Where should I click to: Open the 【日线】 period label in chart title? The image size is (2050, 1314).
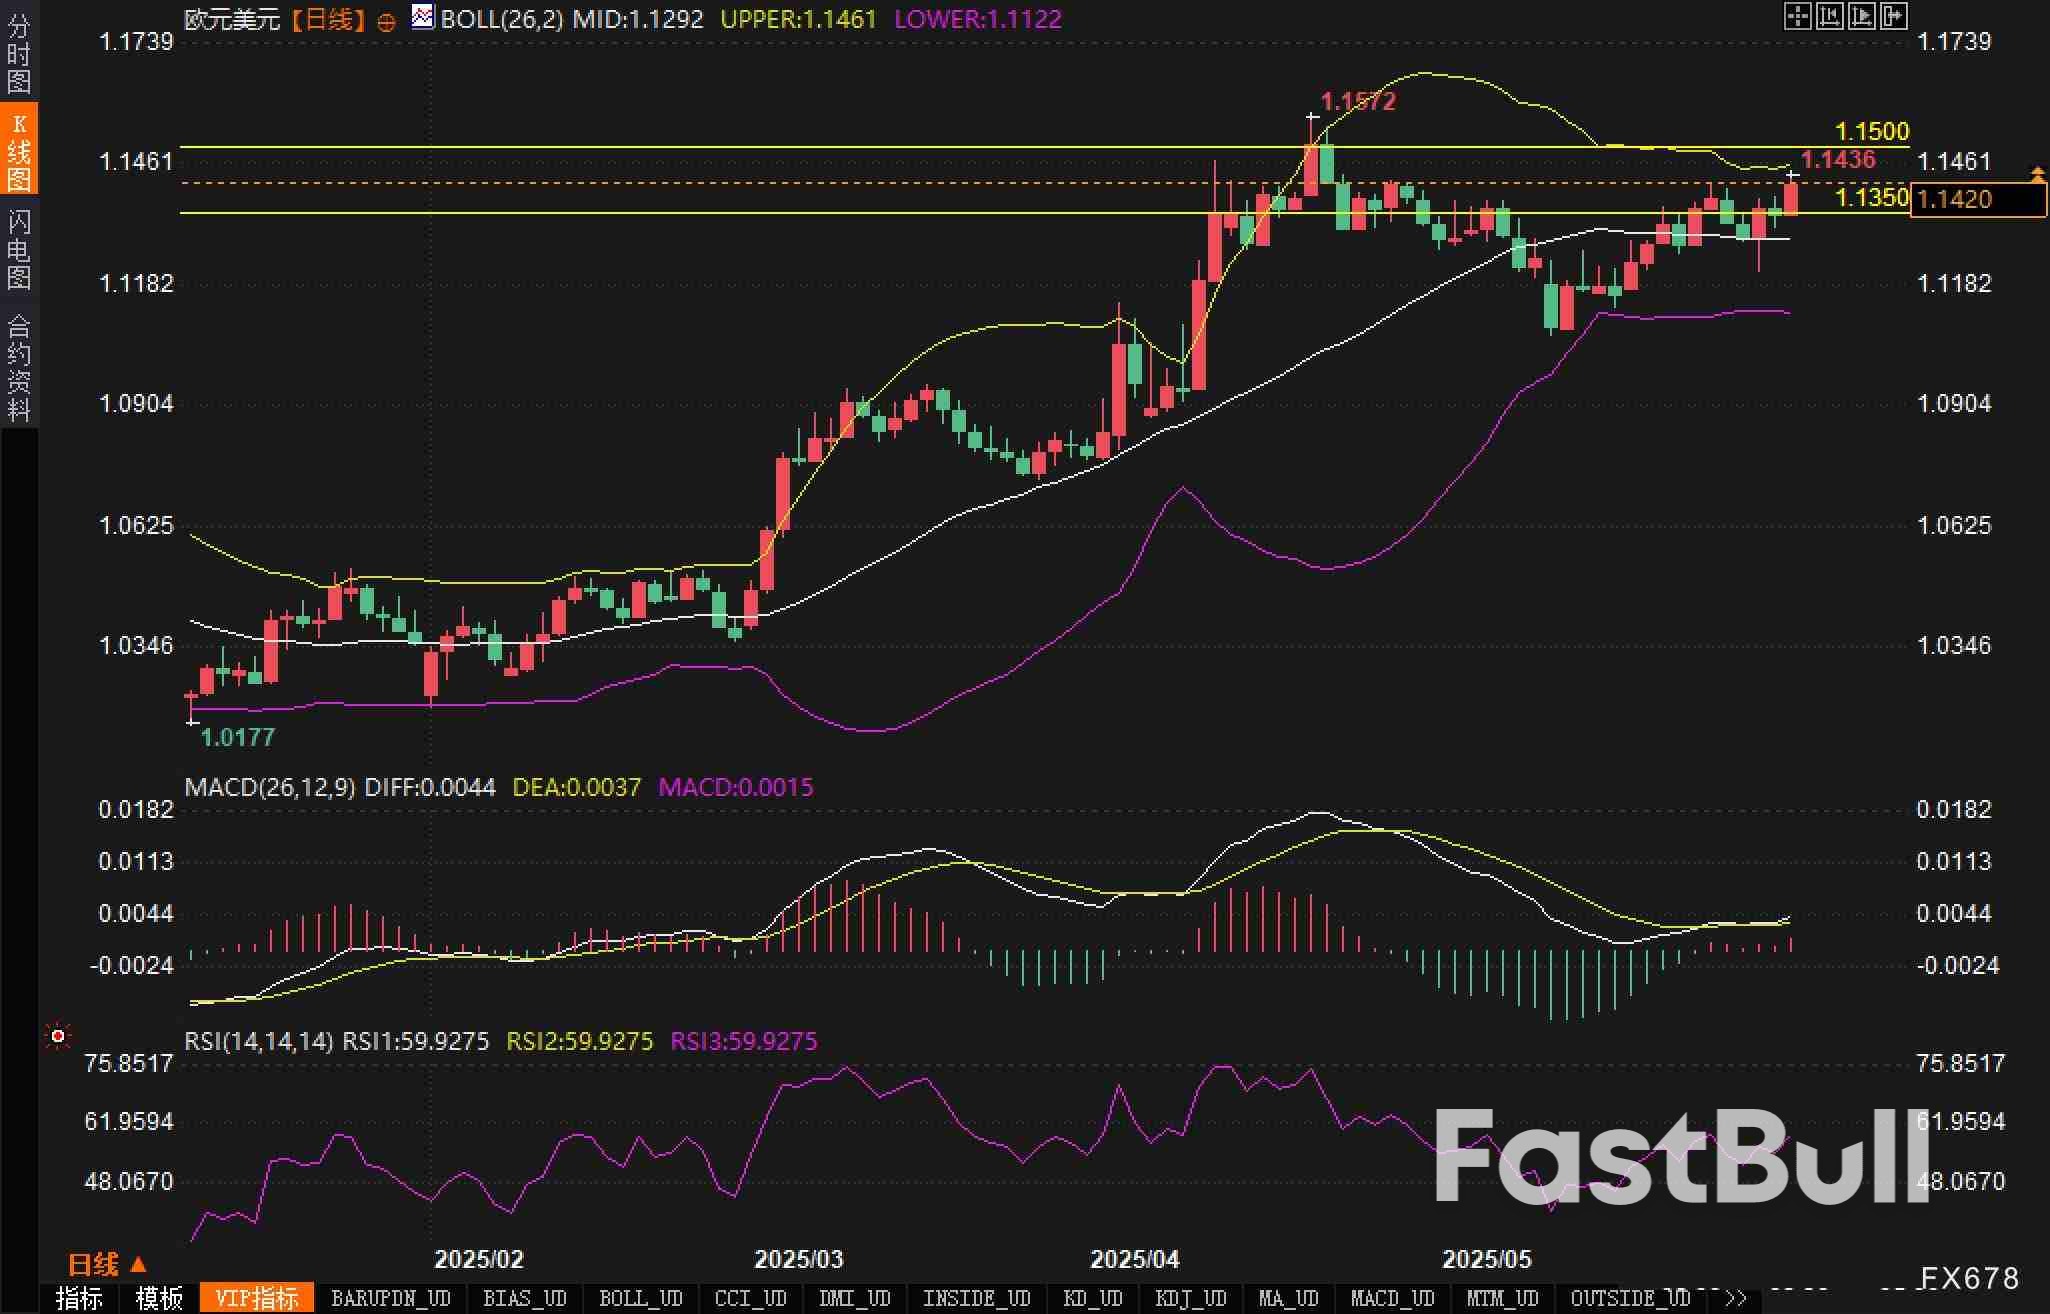[327, 20]
